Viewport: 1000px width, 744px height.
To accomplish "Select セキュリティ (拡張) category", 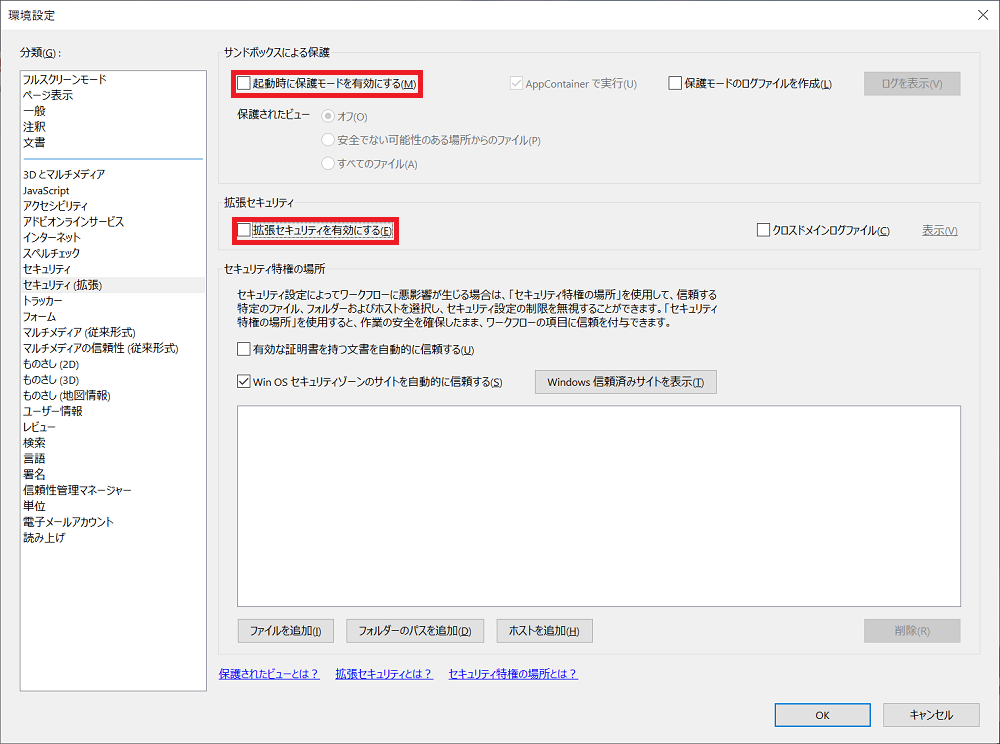I will pyautogui.click(x=62, y=285).
